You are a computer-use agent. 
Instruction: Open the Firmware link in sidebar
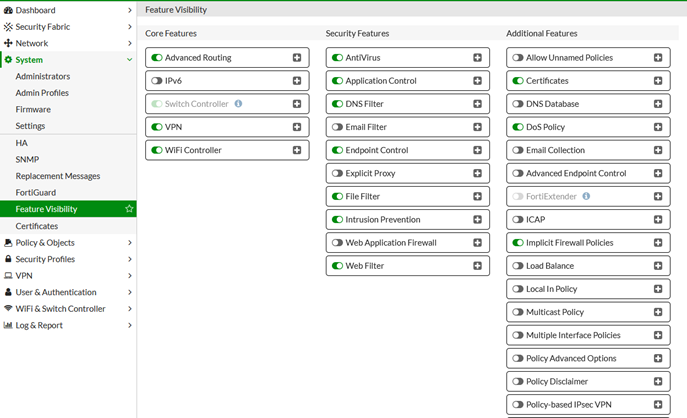tap(33, 110)
